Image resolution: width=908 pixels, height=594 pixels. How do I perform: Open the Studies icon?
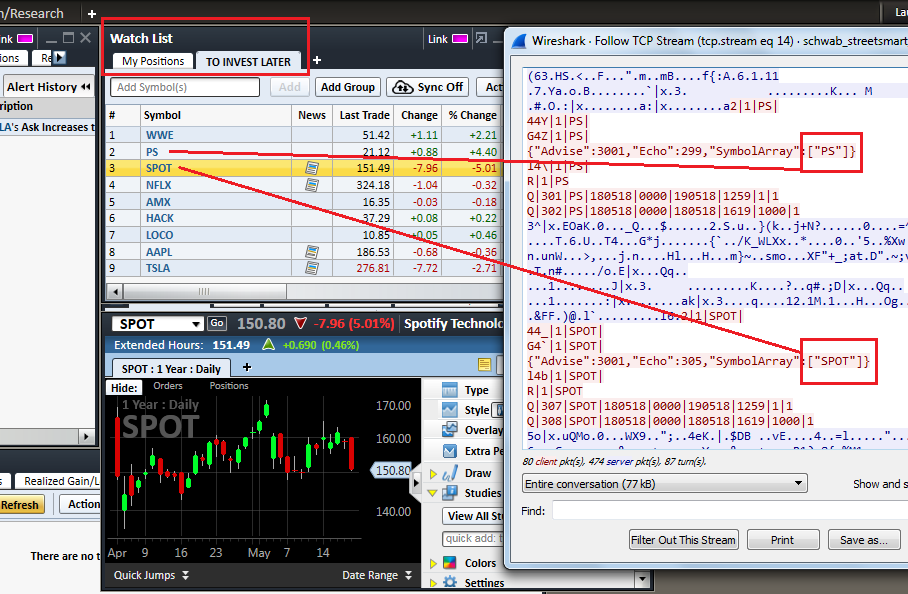click(x=449, y=493)
